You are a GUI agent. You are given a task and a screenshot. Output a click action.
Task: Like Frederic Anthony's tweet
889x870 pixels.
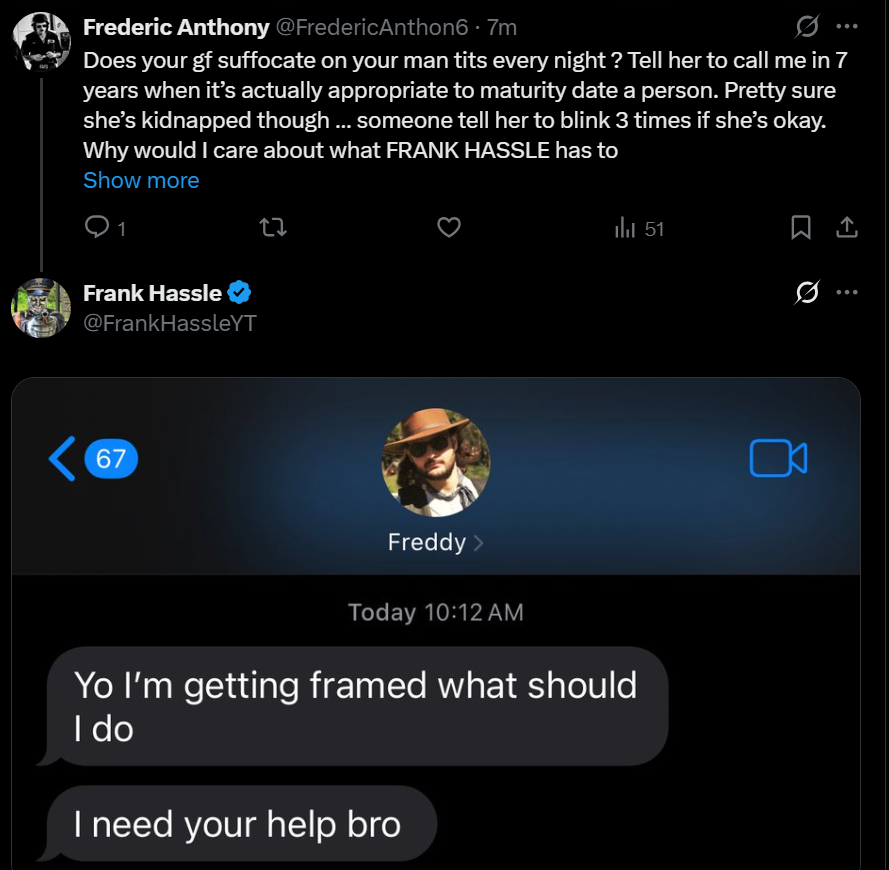(448, 227)
